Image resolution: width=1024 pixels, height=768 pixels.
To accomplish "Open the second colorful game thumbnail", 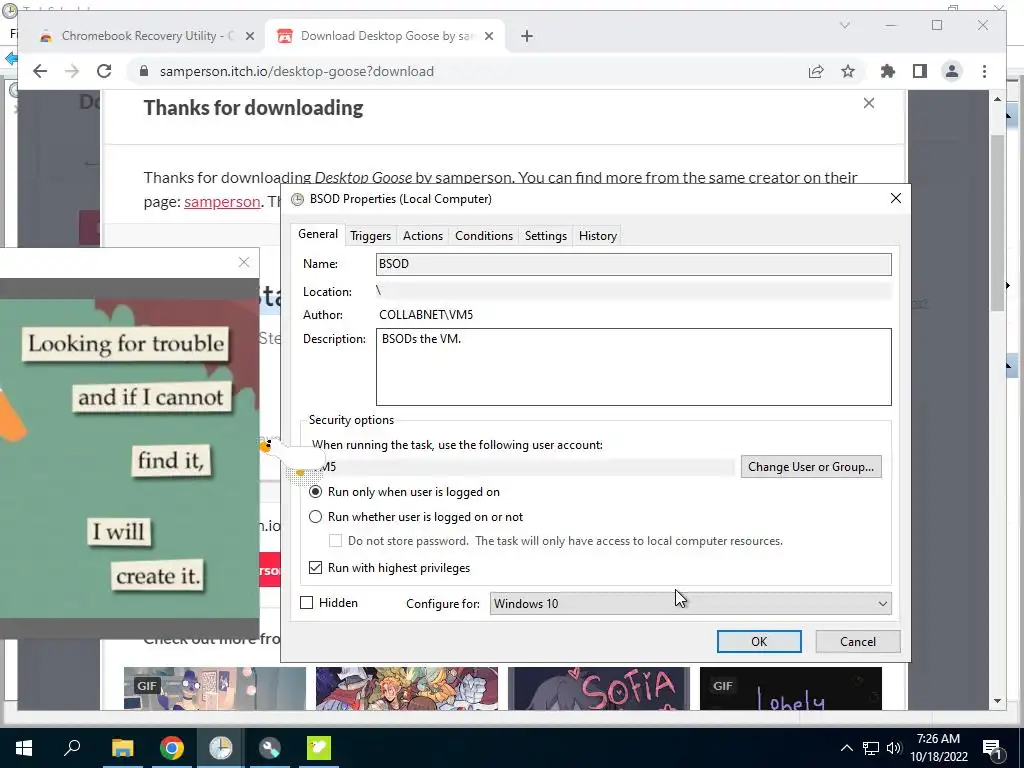I will [407, 688].
